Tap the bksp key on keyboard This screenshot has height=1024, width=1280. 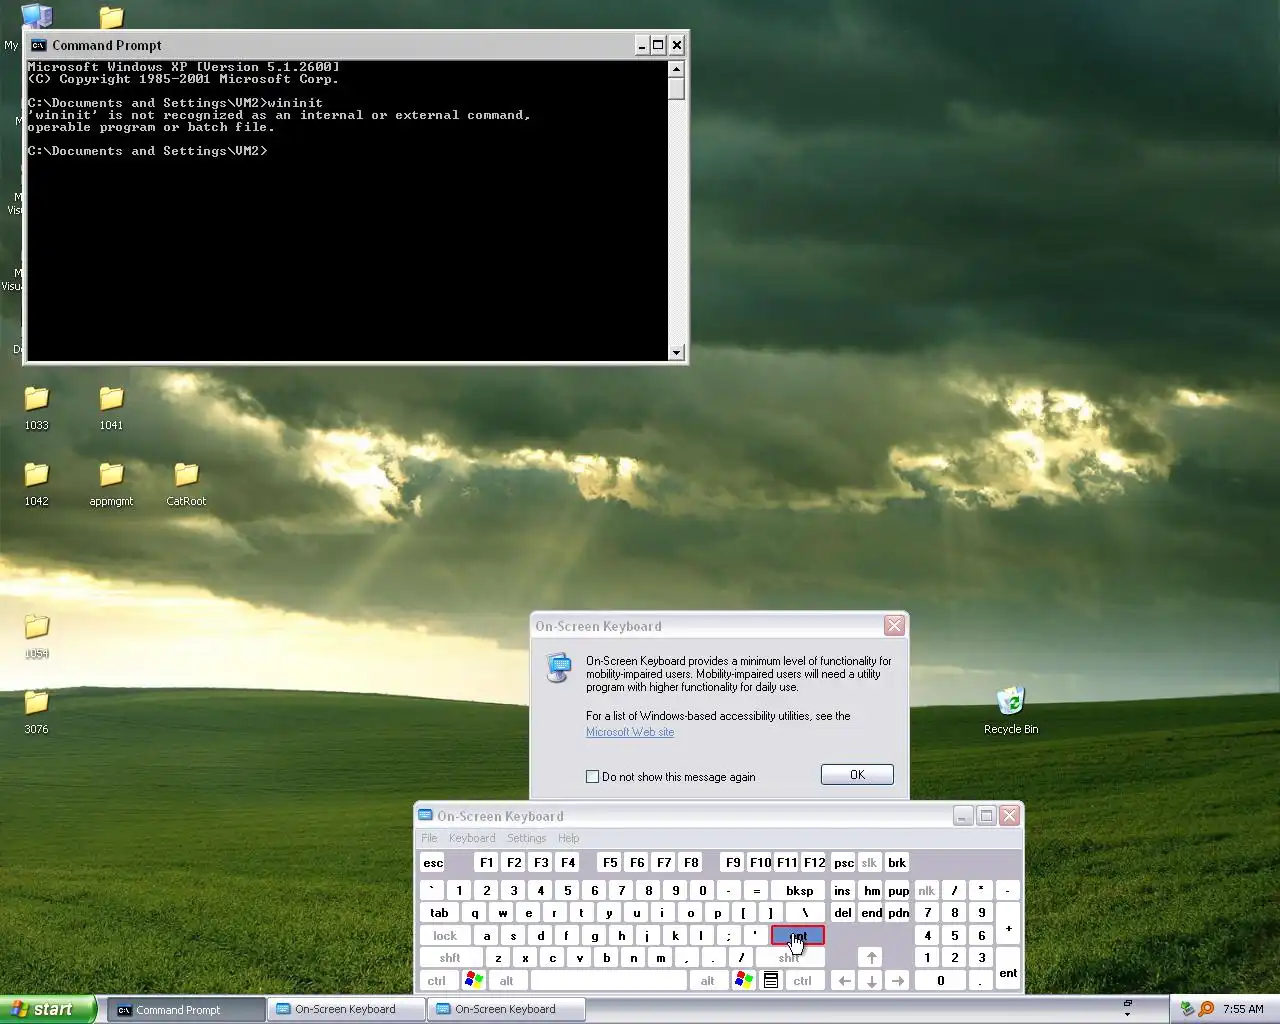799,890
